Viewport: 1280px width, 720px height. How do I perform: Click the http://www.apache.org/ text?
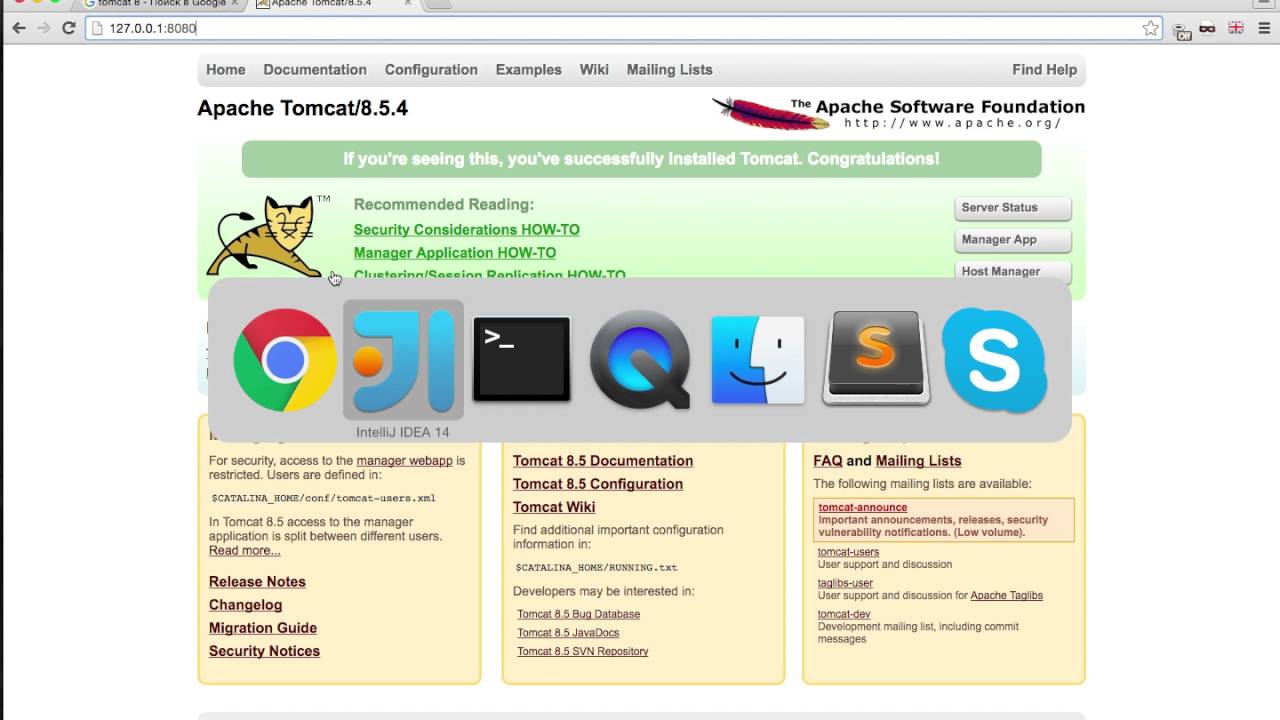click(x=952, y=123)
